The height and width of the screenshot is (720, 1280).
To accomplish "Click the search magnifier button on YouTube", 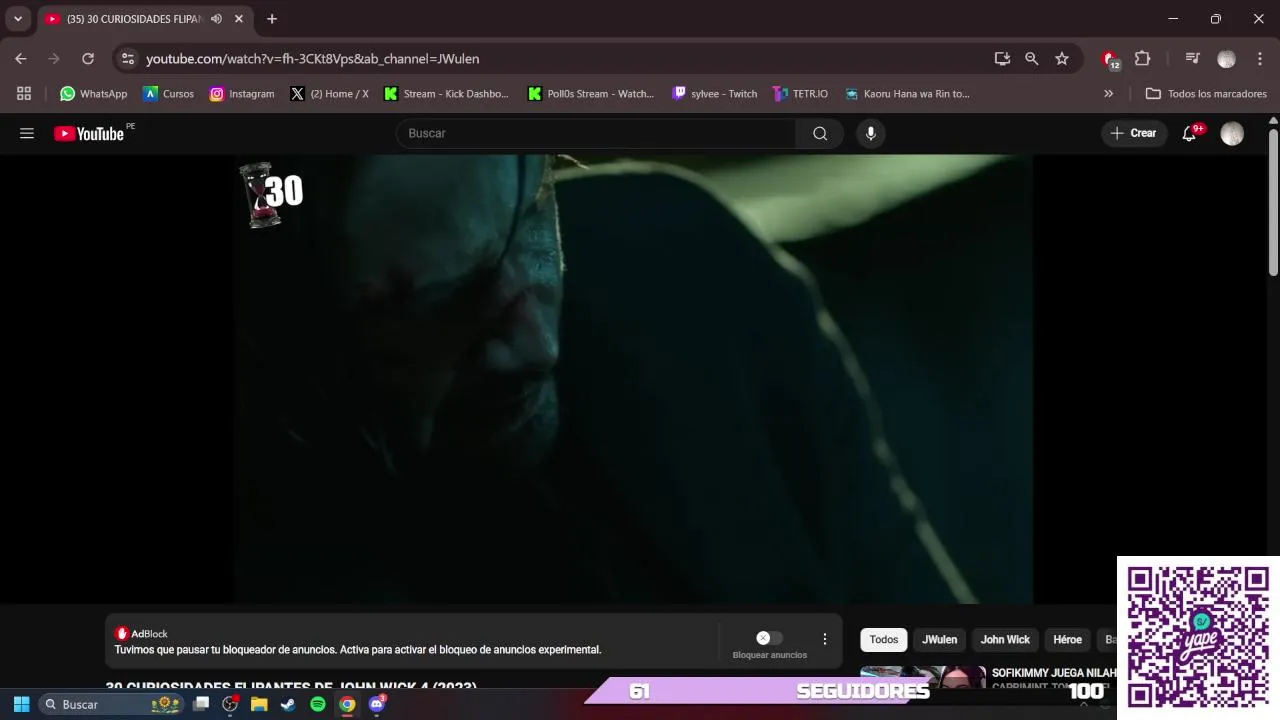I will pos(820,133).
